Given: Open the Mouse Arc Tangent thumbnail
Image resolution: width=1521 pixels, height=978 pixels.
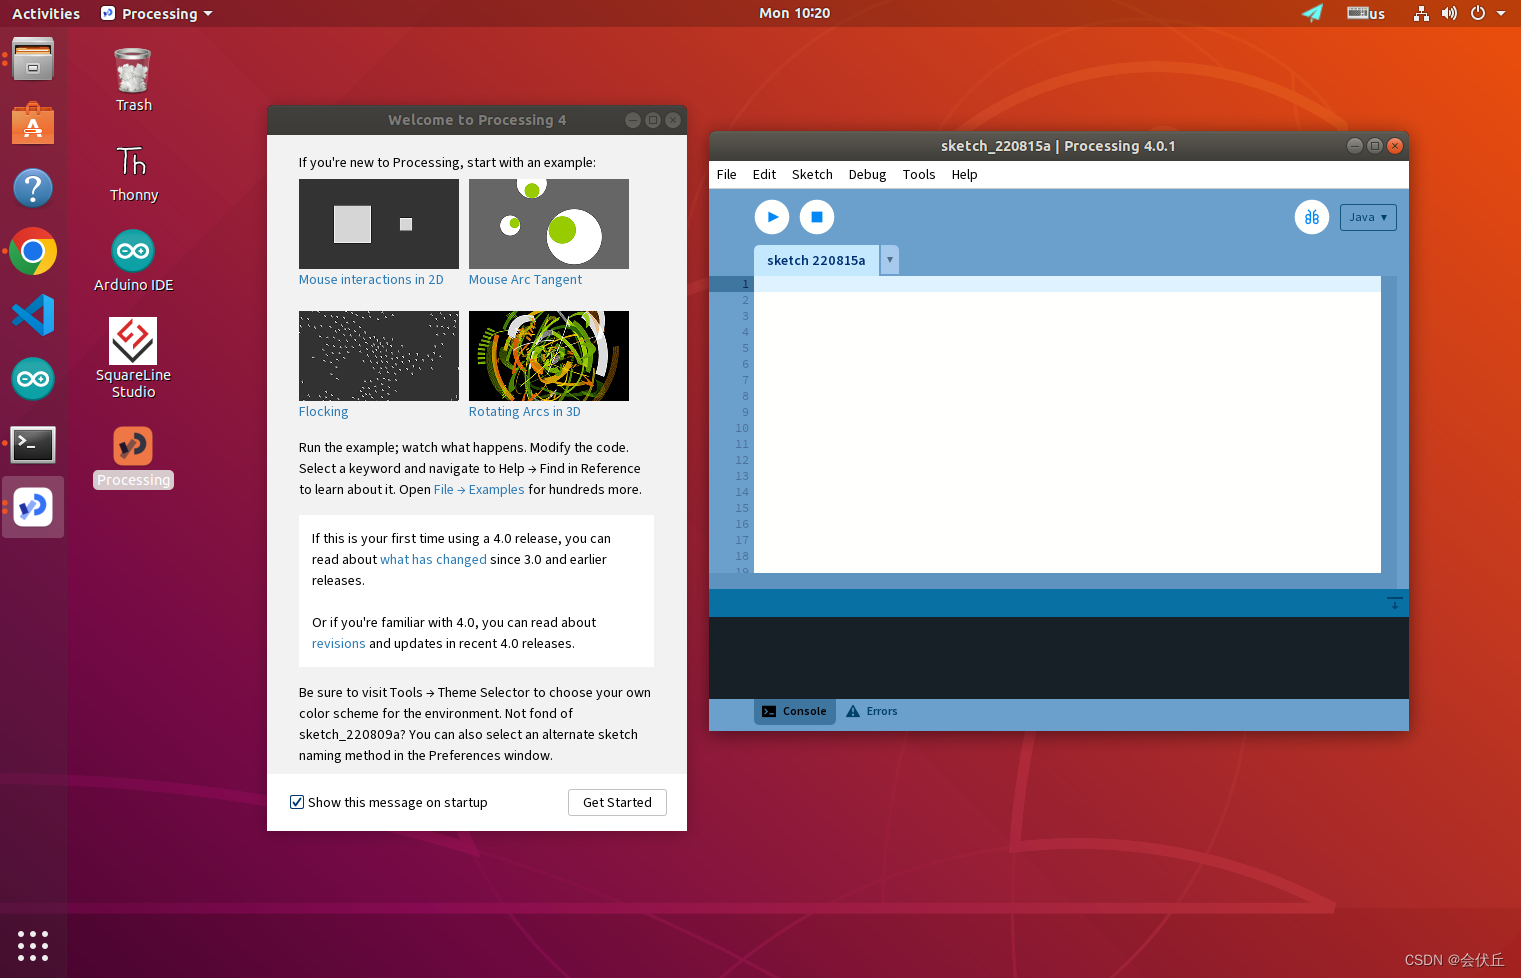Looking at the screenshot, I should coord(549,224).
